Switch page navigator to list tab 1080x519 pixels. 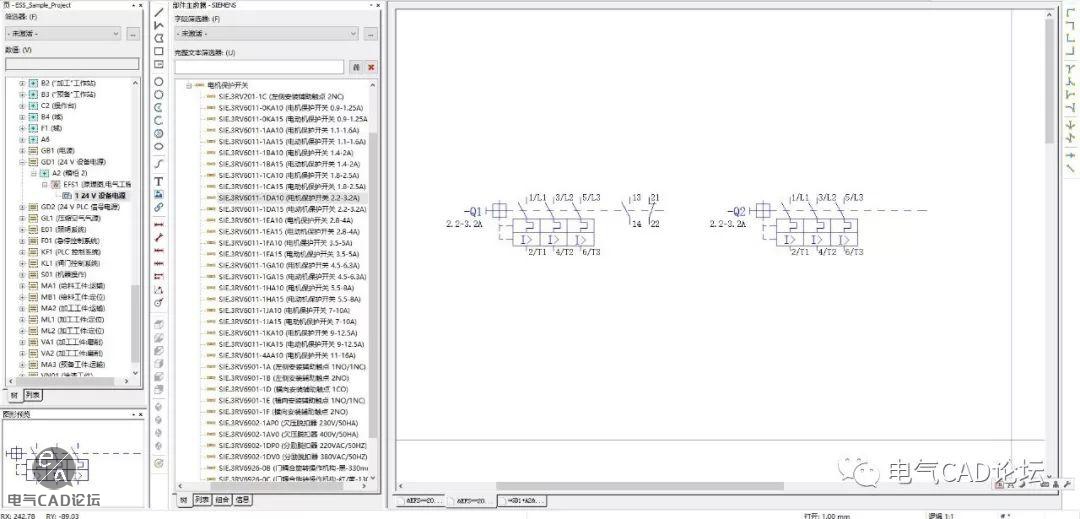(32, 394)
